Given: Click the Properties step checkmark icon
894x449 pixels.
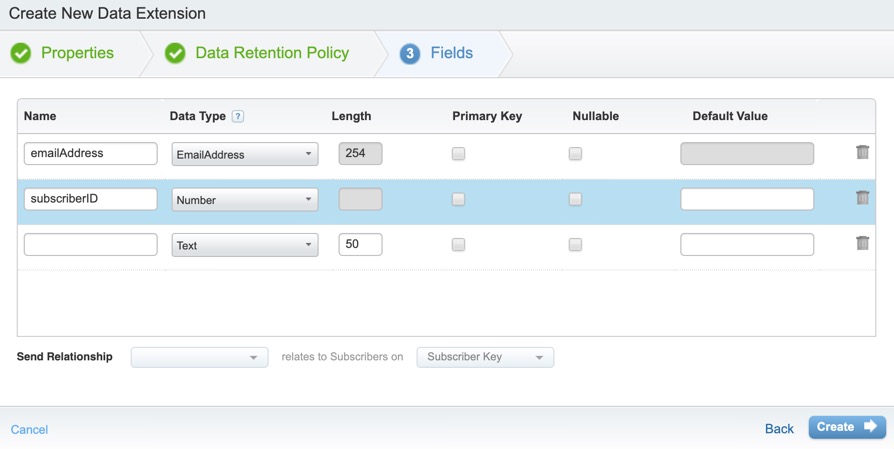Looking at the screenshot, I should click(x=21, y=53).
